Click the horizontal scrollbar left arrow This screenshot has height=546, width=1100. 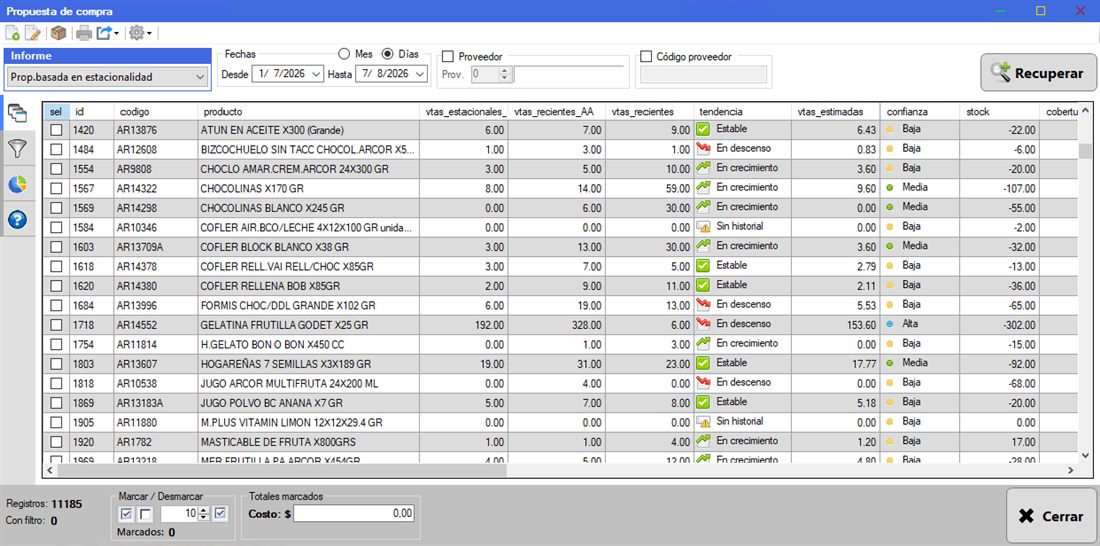50,470
